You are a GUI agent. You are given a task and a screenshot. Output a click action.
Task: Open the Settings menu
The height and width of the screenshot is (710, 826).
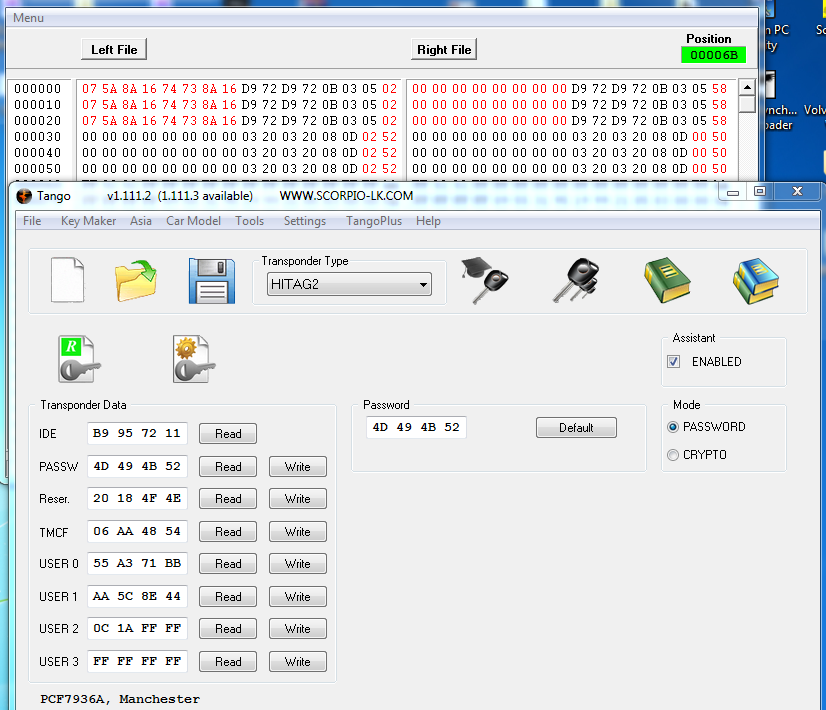[305, 221]
